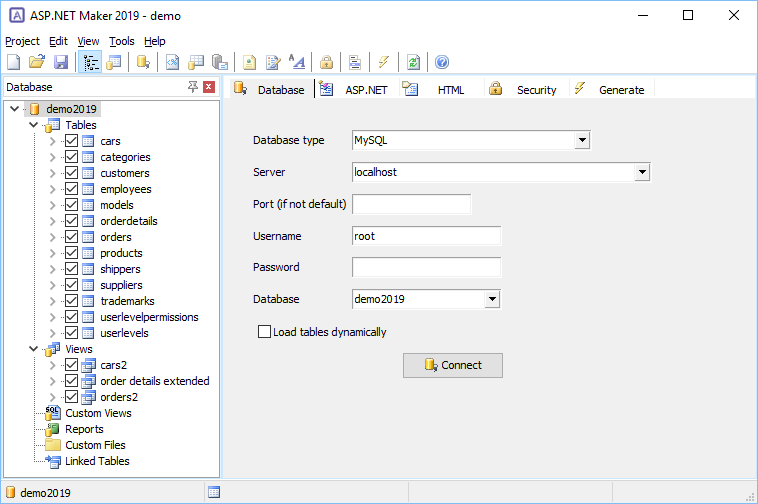This screenshot has width=758, height=504.
Task: Switch to the Security tab
Action: (x=526, y=89)
